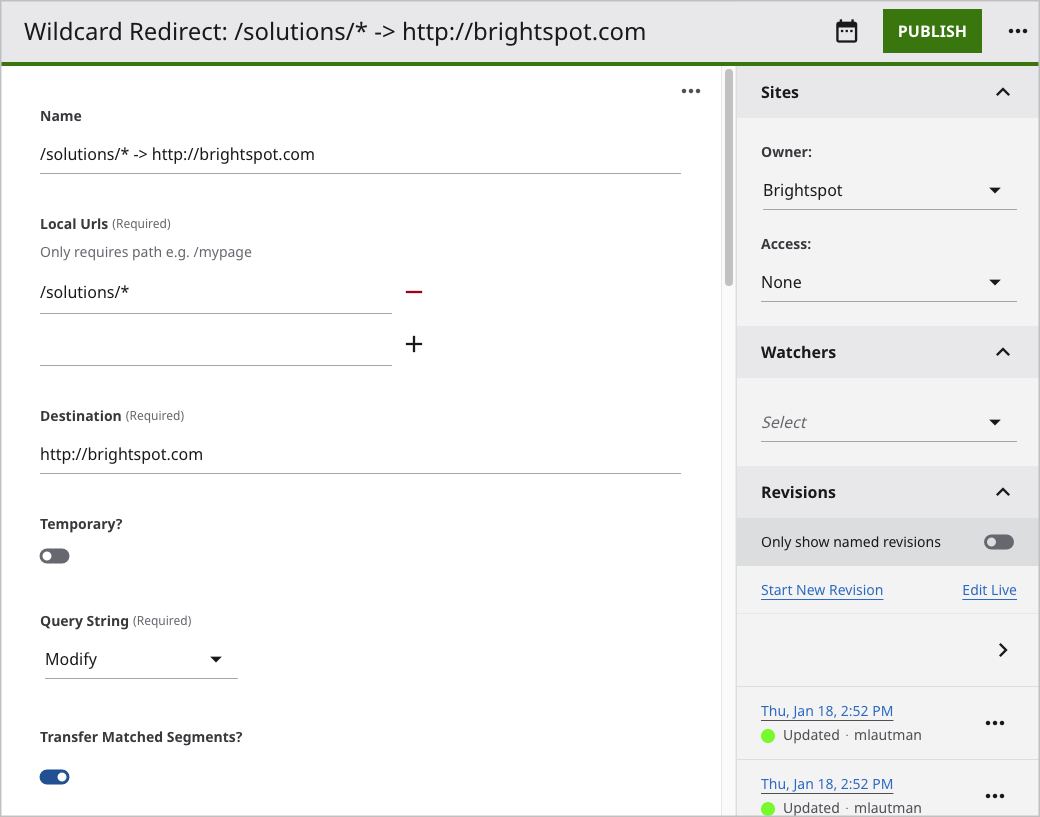This screenshot has width=1040, height=817.
Task: Open the second Thu, Jan 18, 2:52 PM revision
Action: tap(826, 784)
